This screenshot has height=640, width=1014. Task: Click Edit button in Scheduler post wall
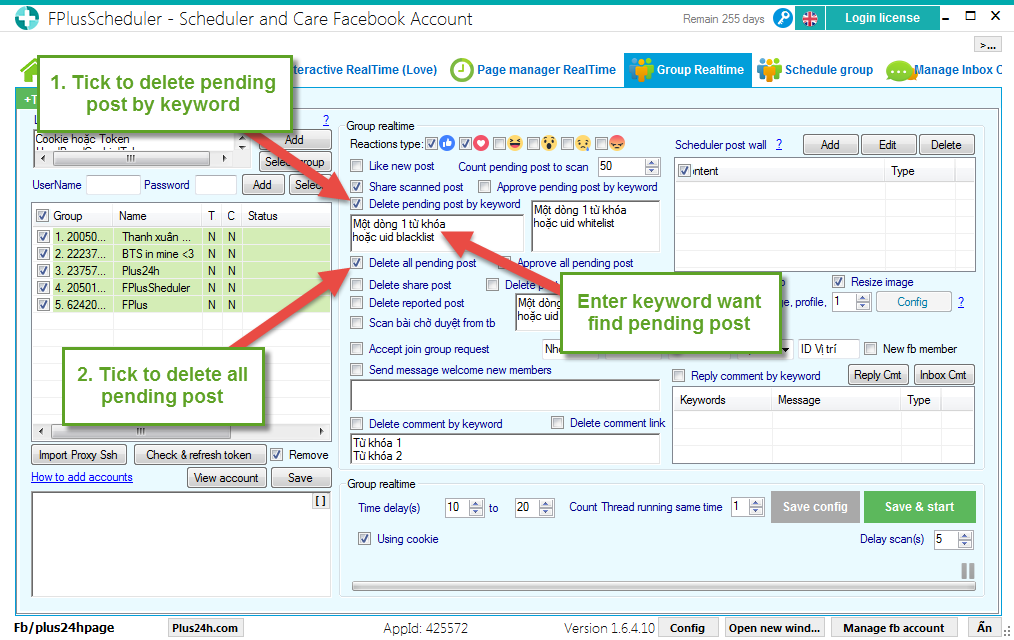tap(888, 145)
